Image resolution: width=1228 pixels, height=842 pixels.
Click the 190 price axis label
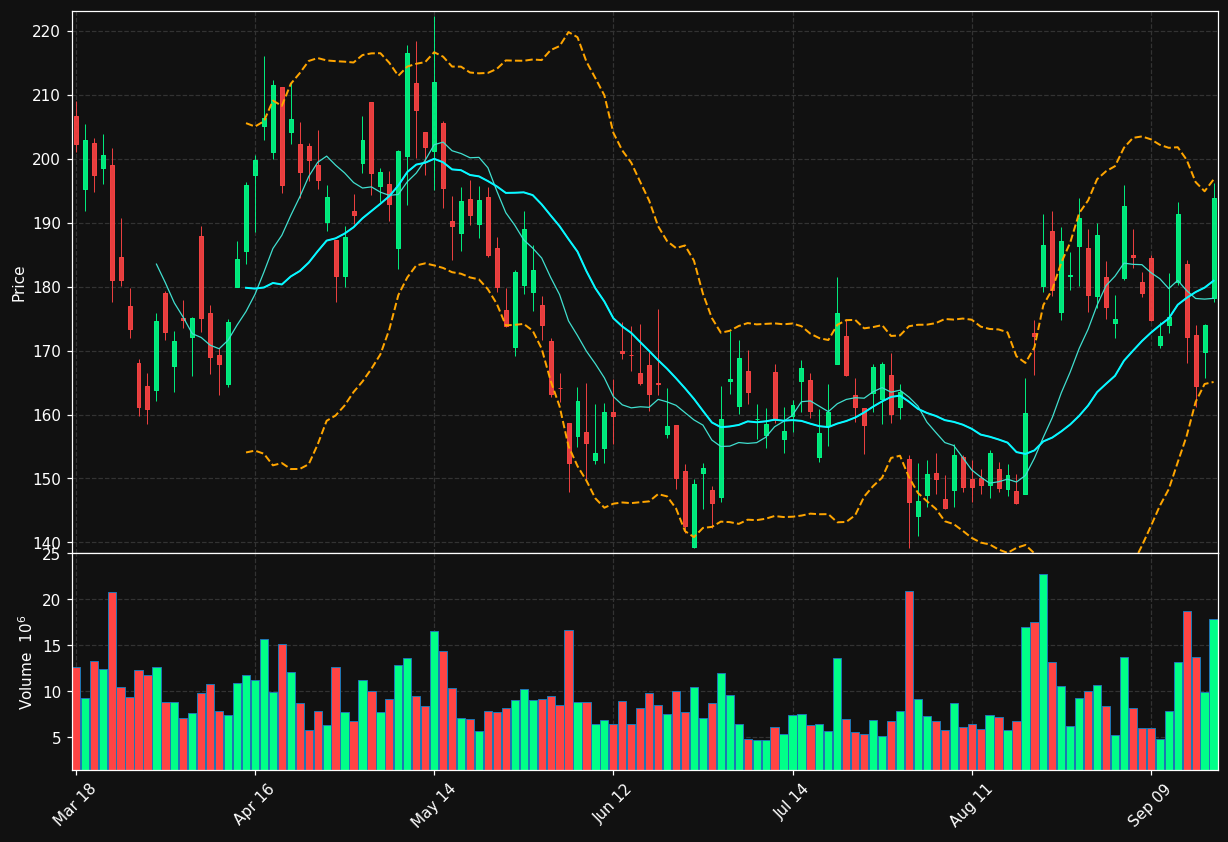point(46,223)
